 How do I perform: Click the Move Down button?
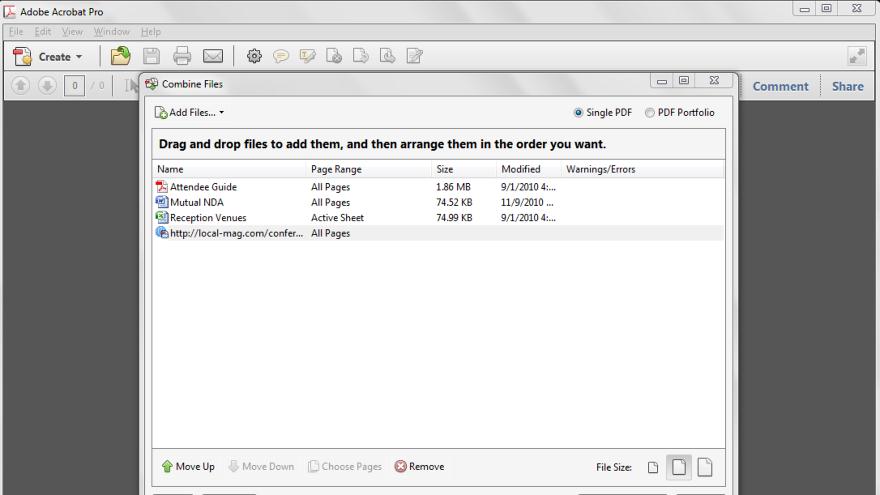261,466
